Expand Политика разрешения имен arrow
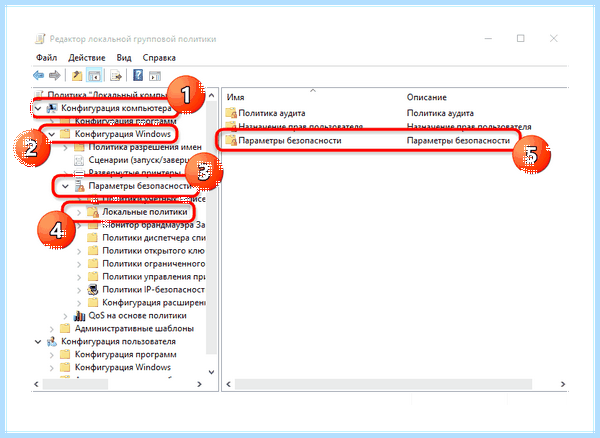This screenshot has width=600, height=438. click(65, 147)
